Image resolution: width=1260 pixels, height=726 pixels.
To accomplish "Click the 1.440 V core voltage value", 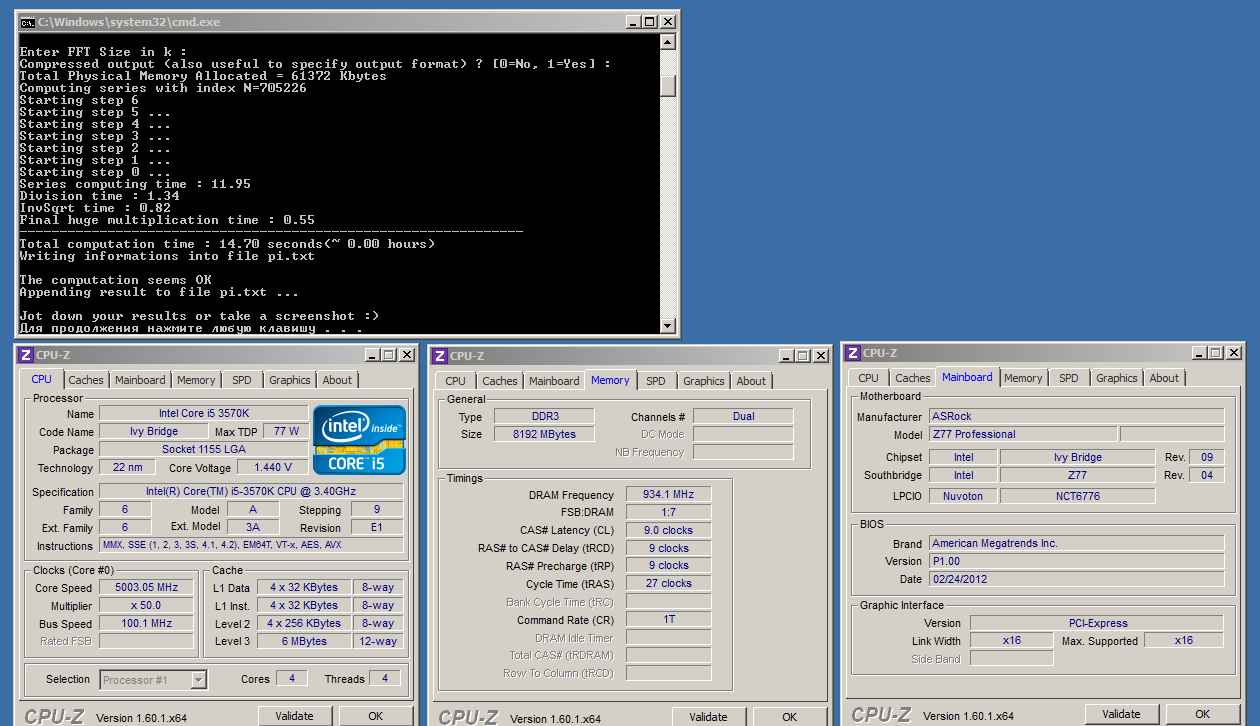I will 273,468.
